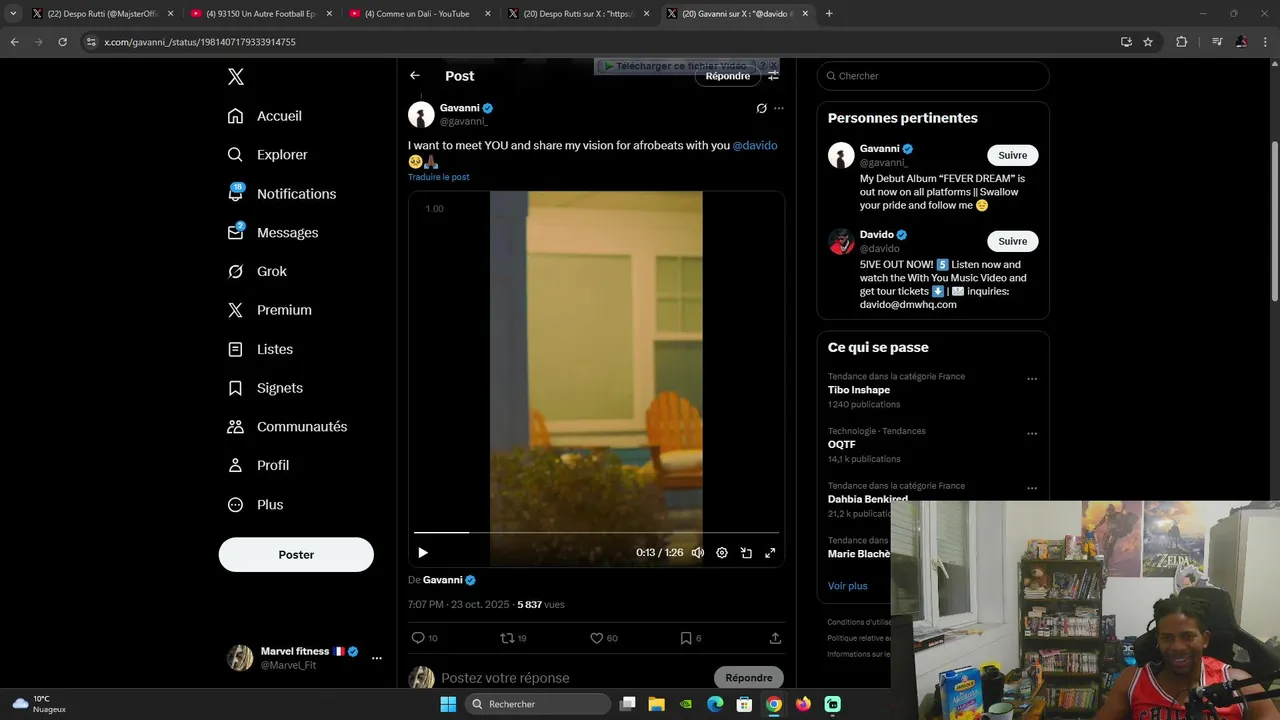The height and width of the screenshot is (720, 1280).
Task: Expand video to fullscreen
Action: coord(770,553)
